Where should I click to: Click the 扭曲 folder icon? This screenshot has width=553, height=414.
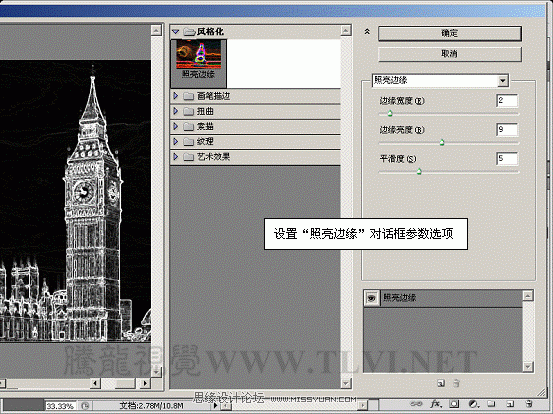189,111
